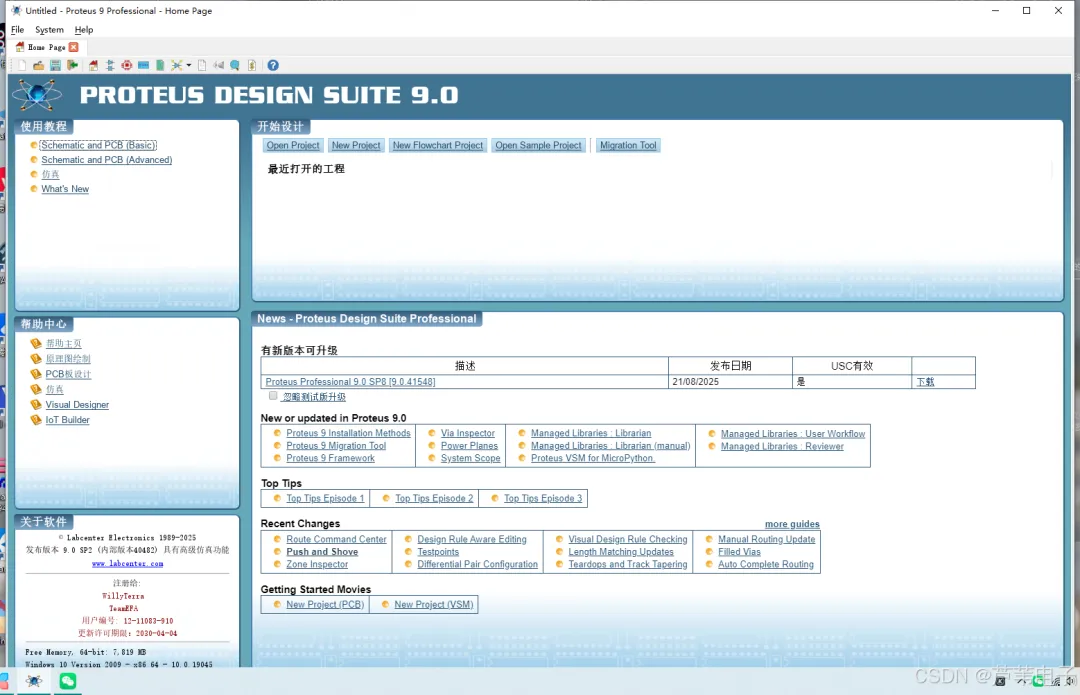Click the New Project button
The image size is (1080, 695).
point(355,145)
